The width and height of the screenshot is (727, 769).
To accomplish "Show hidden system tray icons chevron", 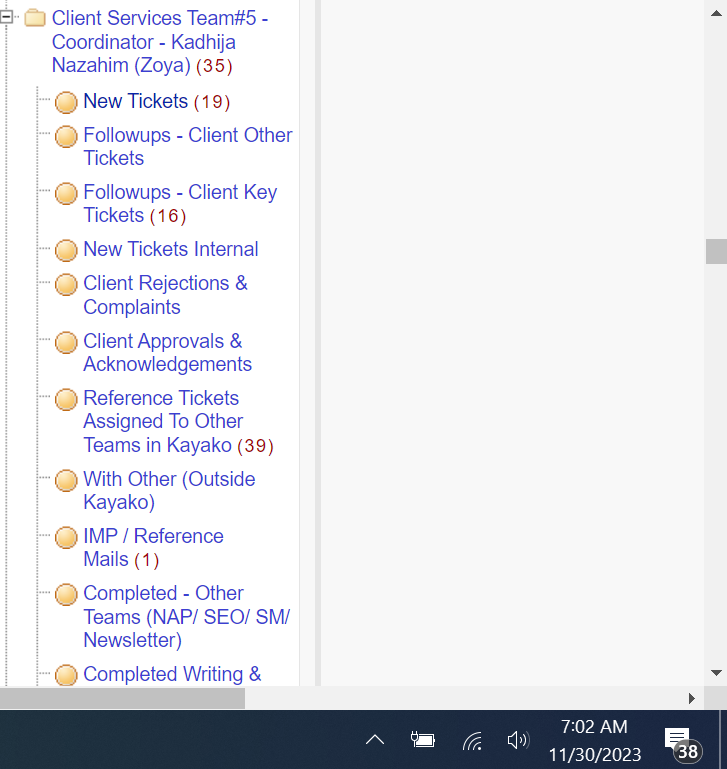I will click(375, 739).
